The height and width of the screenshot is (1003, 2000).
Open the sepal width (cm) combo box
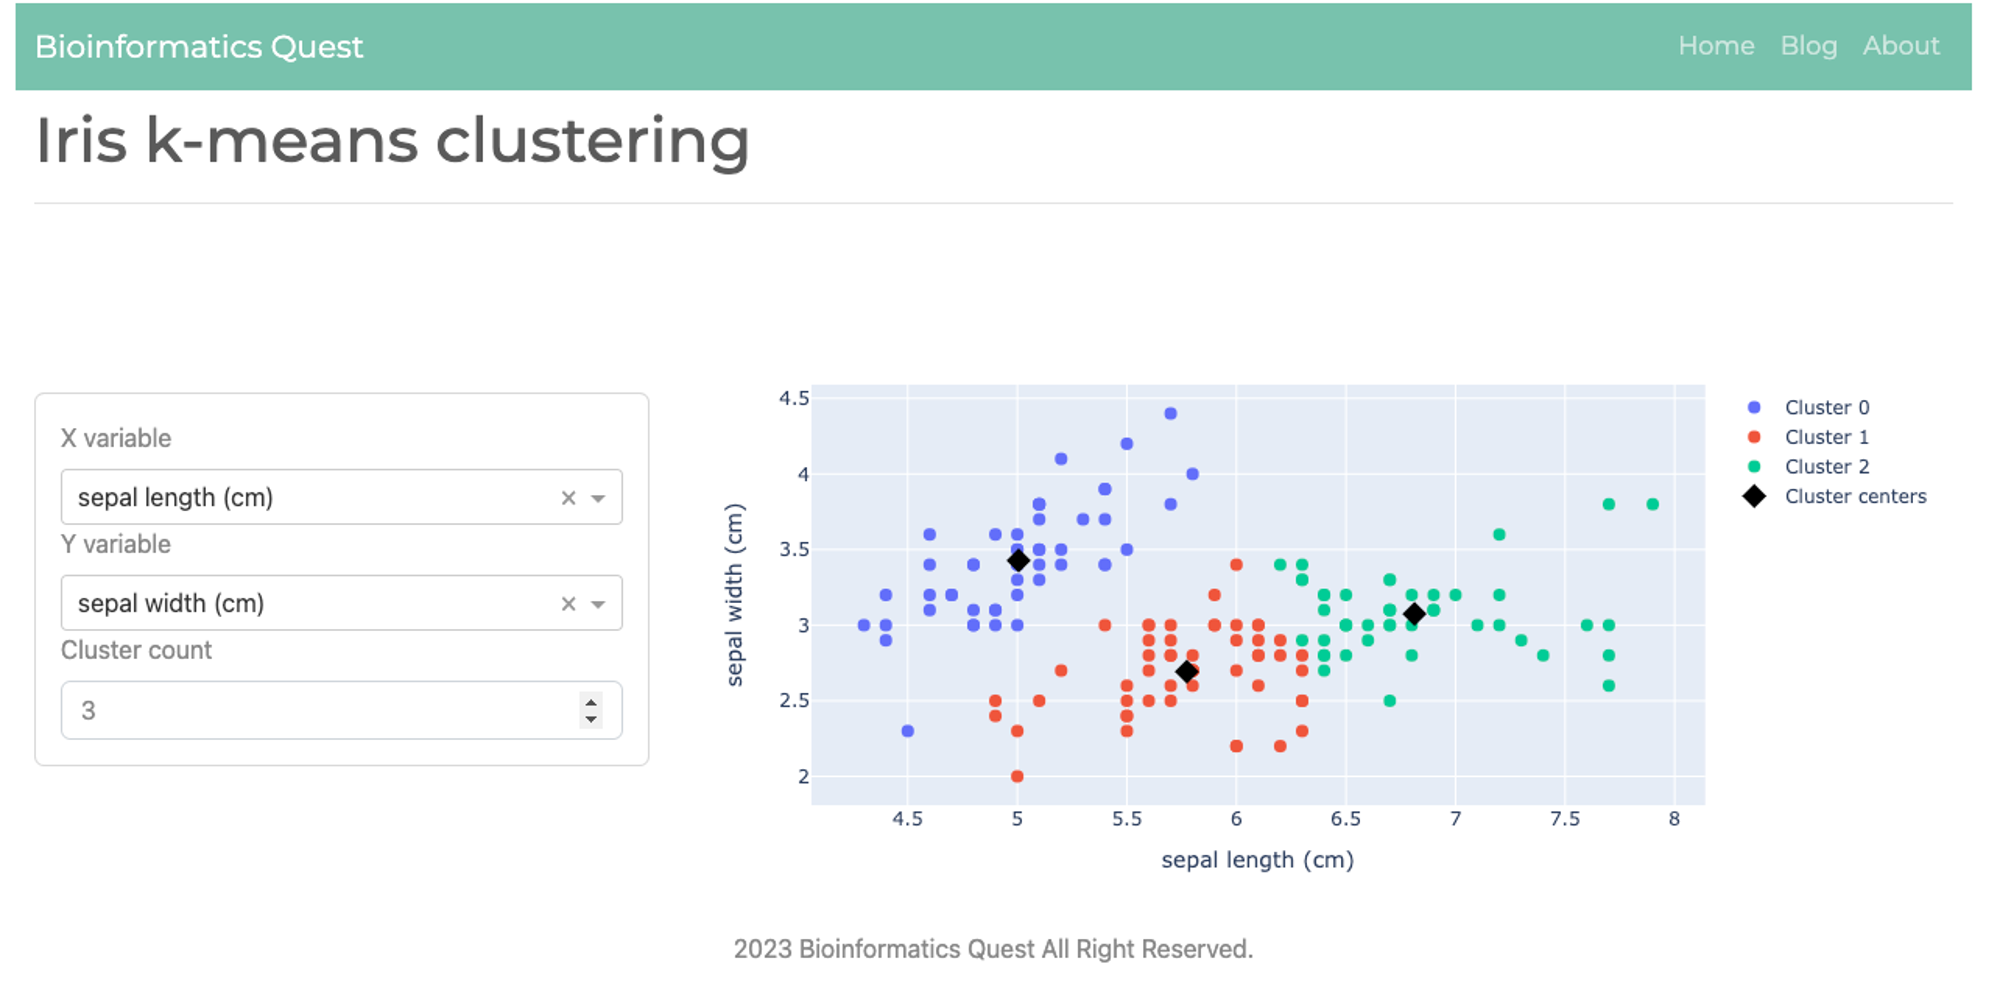tap(341, 603)
